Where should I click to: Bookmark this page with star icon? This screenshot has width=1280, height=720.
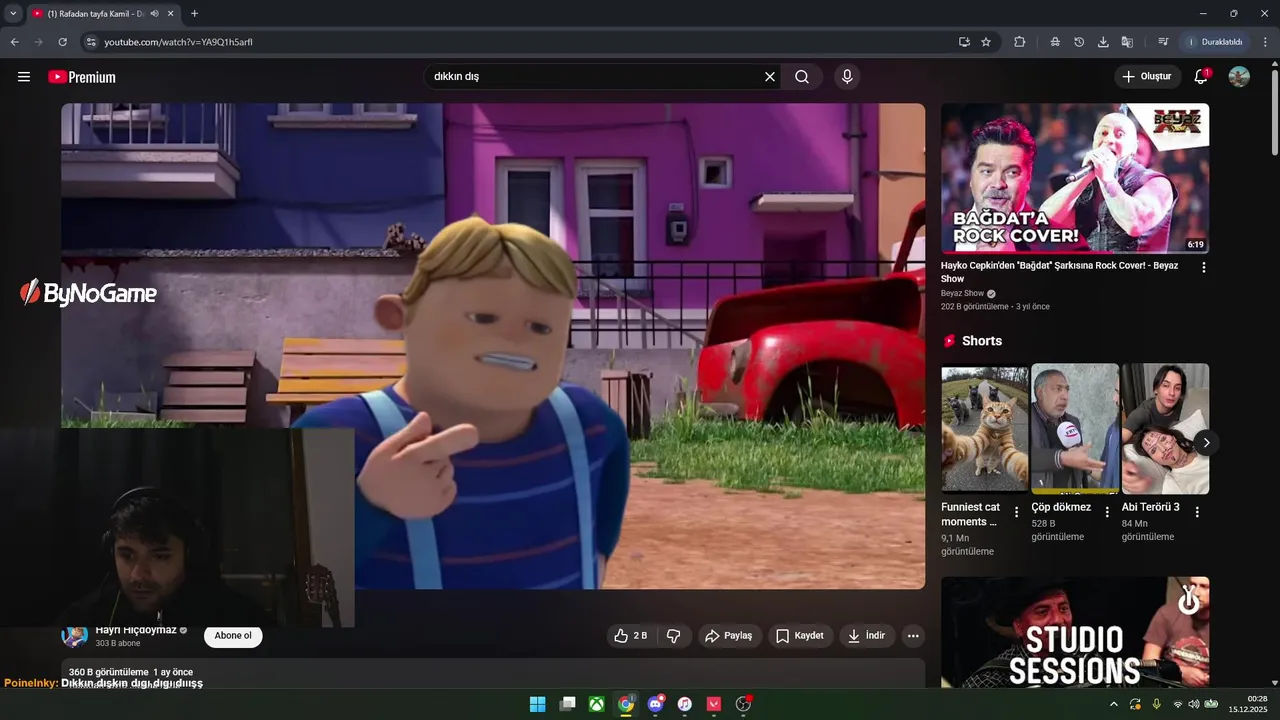[x=986, y=42]
